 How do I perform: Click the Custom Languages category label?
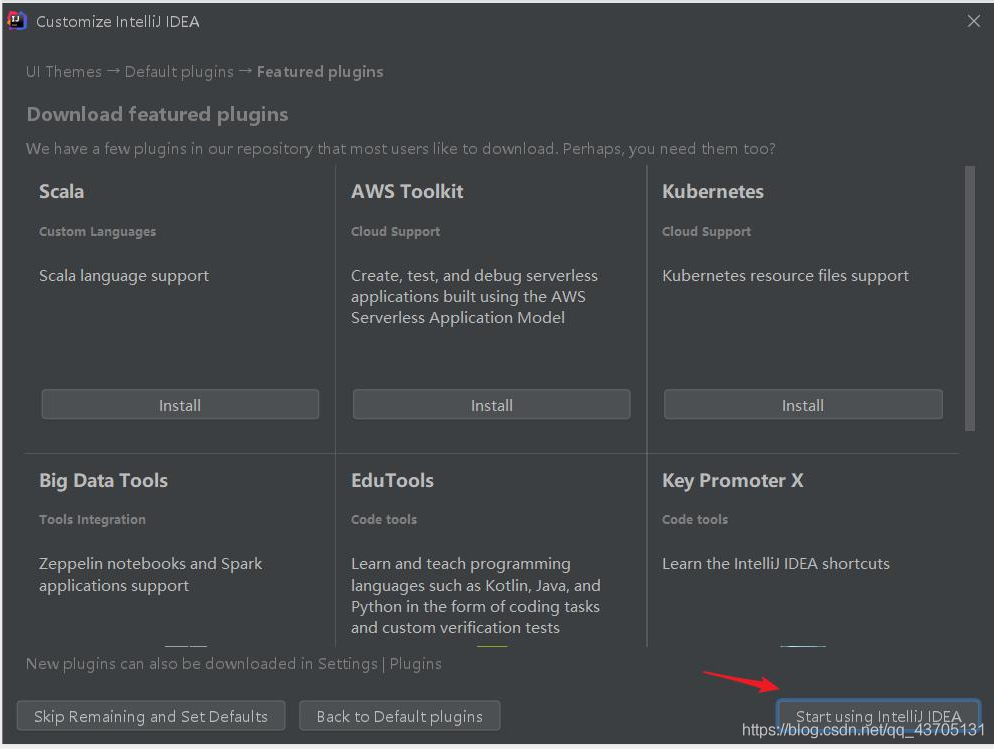click(x=97, y=232)
